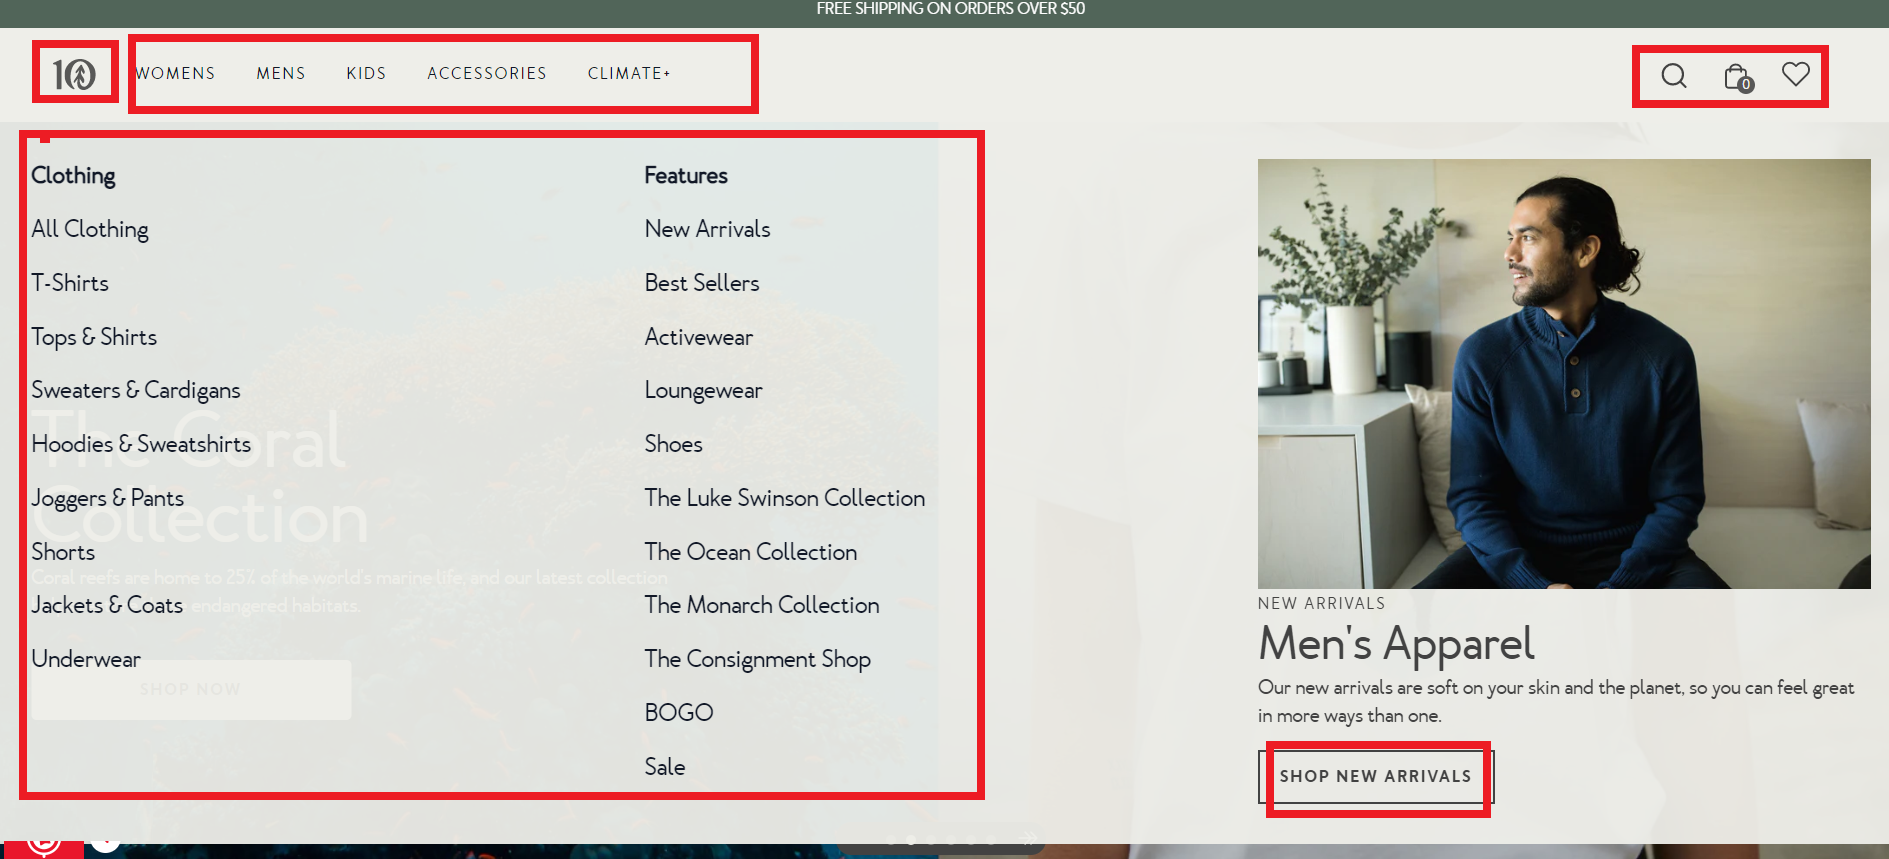View the Shorts category
1889x859 pixels.
coord(63,552)
